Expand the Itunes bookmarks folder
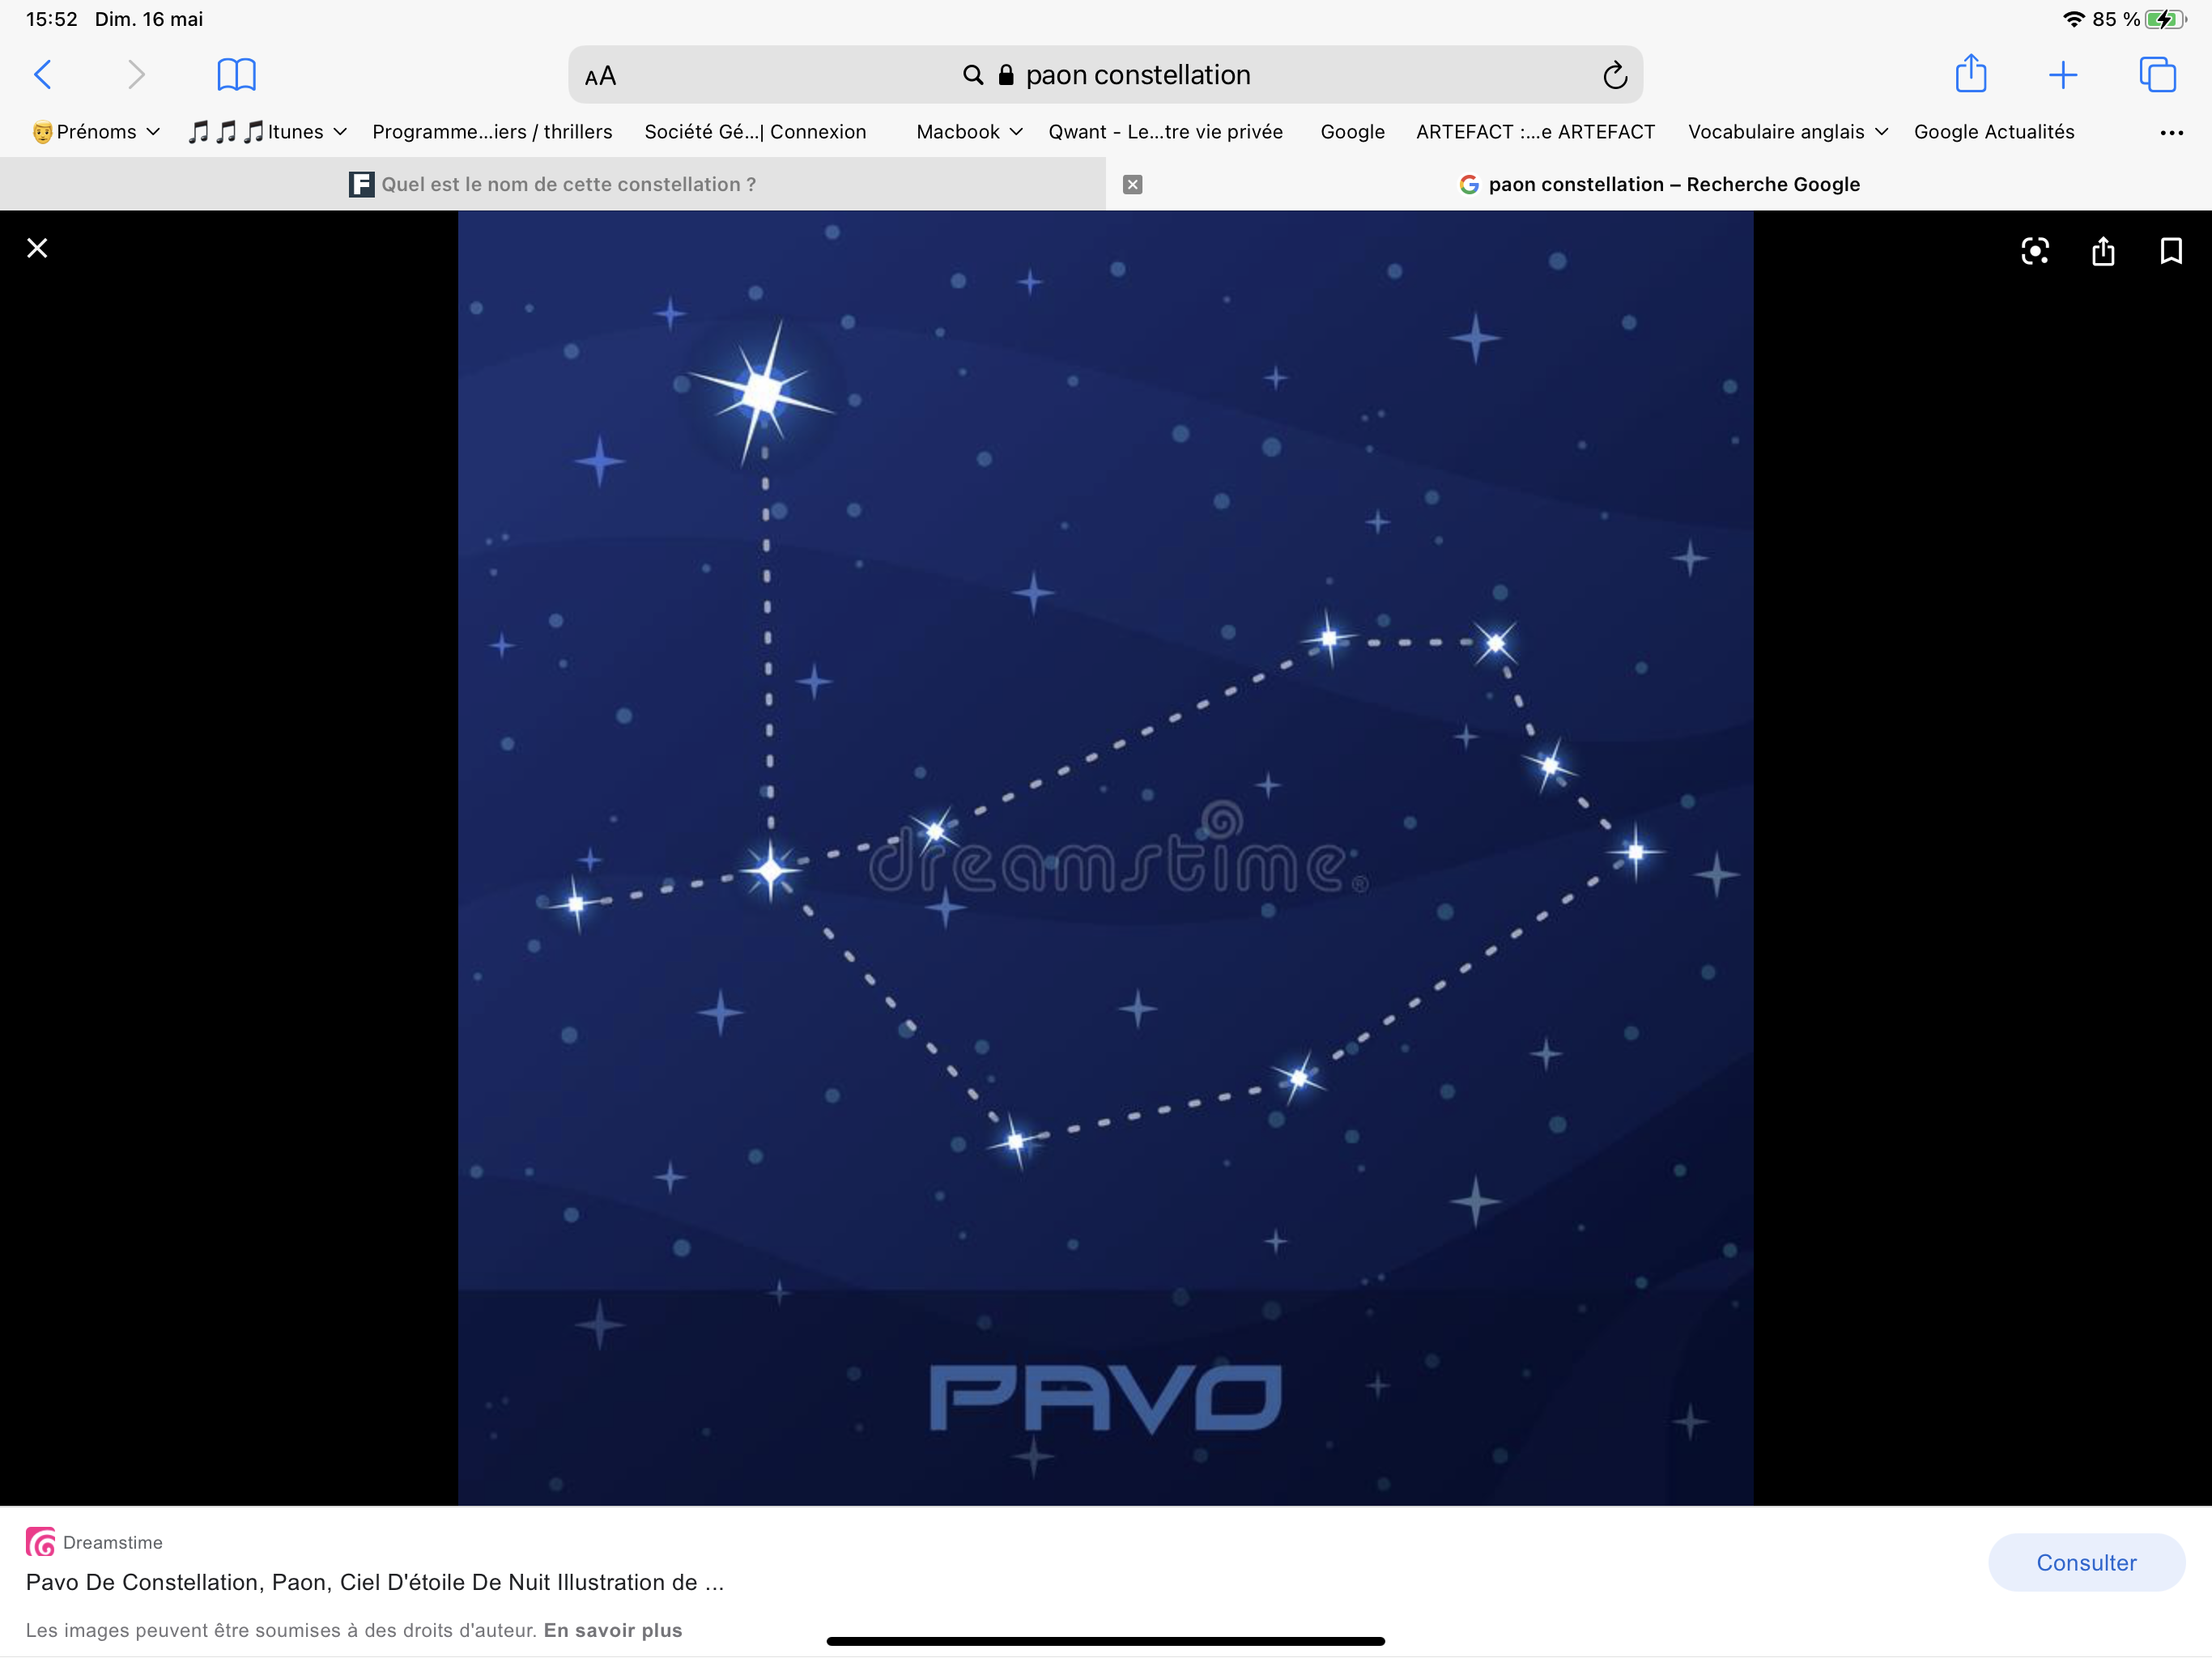 coord(268,132)
